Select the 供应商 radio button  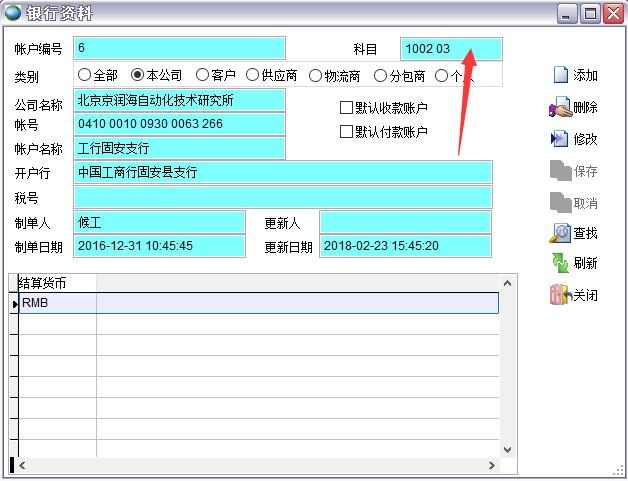coord(252,75)
